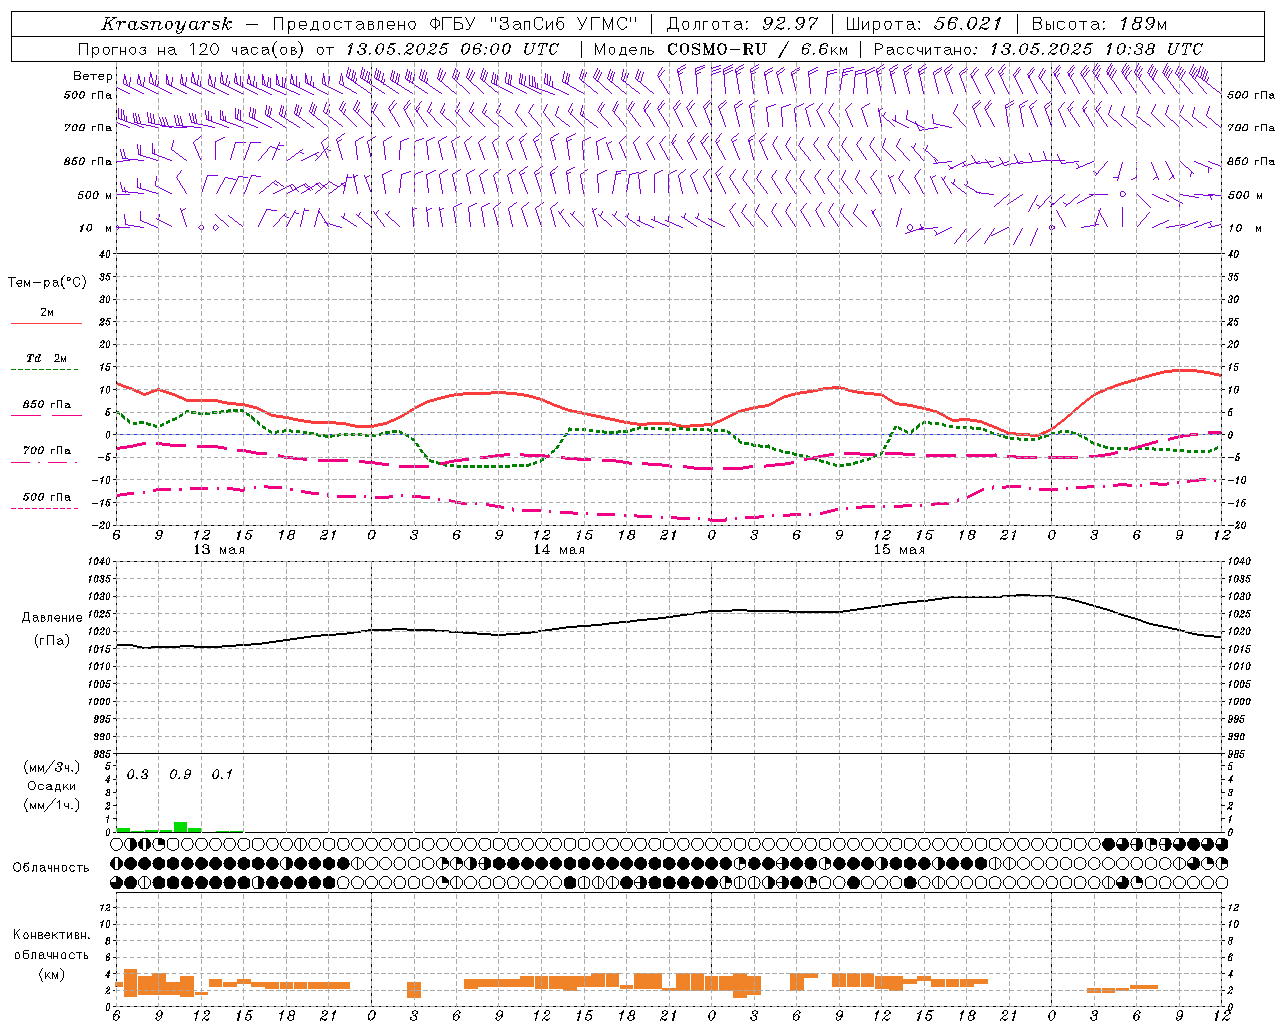Select the text Предоставлено ФГБУ "ЗапСиб УГМС"

(455, 24)
